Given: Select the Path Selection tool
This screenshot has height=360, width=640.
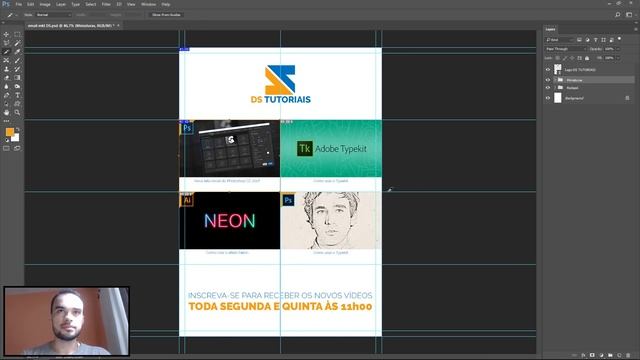Looking at the screenshot, I should 6,104.
